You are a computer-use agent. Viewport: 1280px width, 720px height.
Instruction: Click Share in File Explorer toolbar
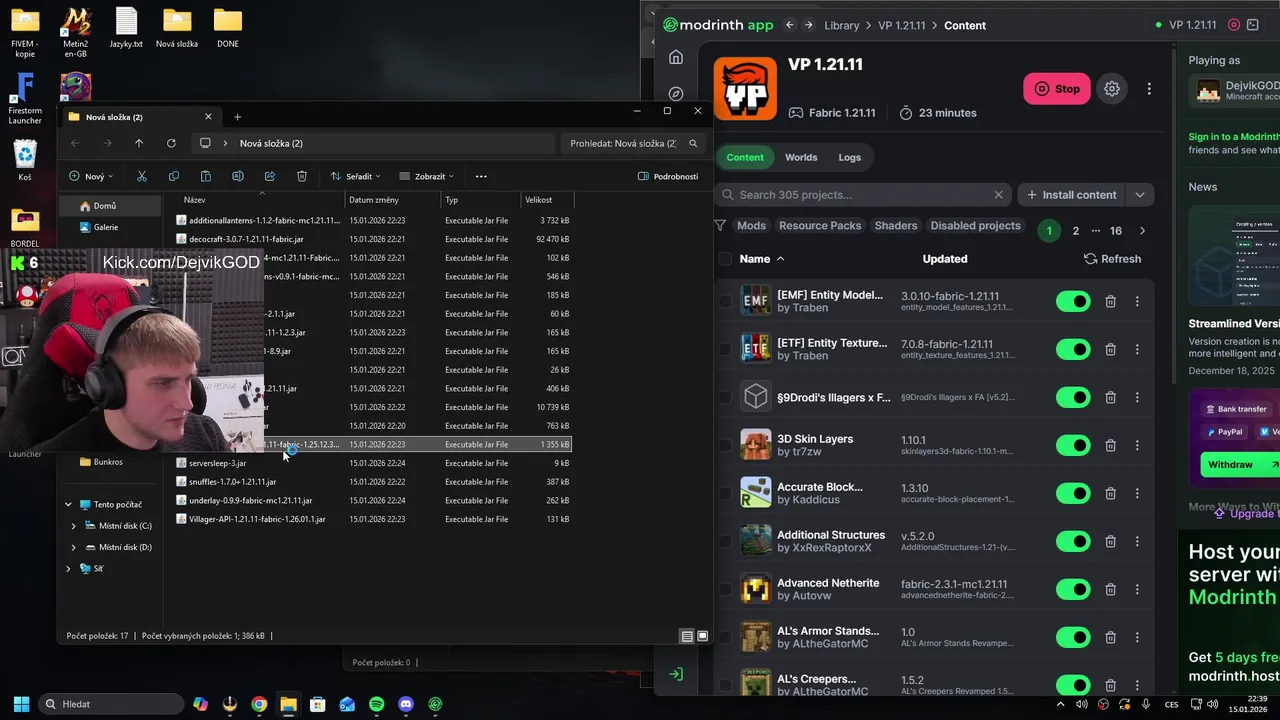[x=270, y=176]
